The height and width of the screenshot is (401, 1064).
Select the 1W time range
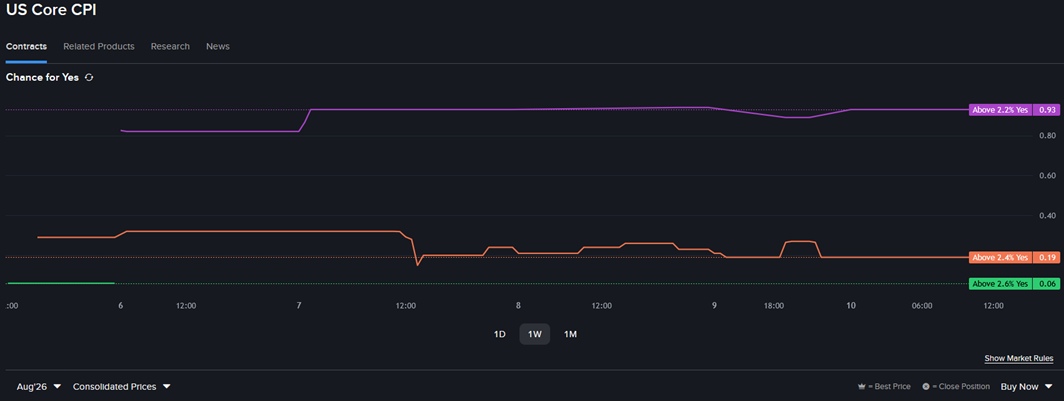pyautogui.click(x=535, y=334)
